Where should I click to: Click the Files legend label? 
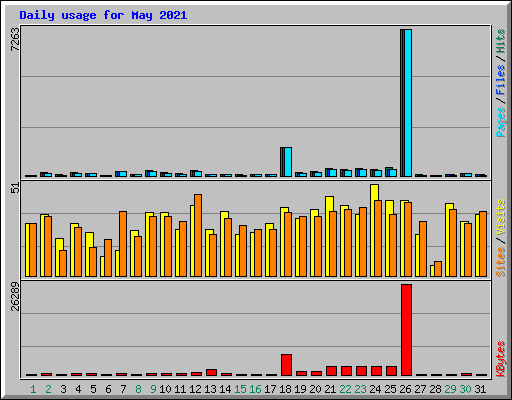coord(500,80)
